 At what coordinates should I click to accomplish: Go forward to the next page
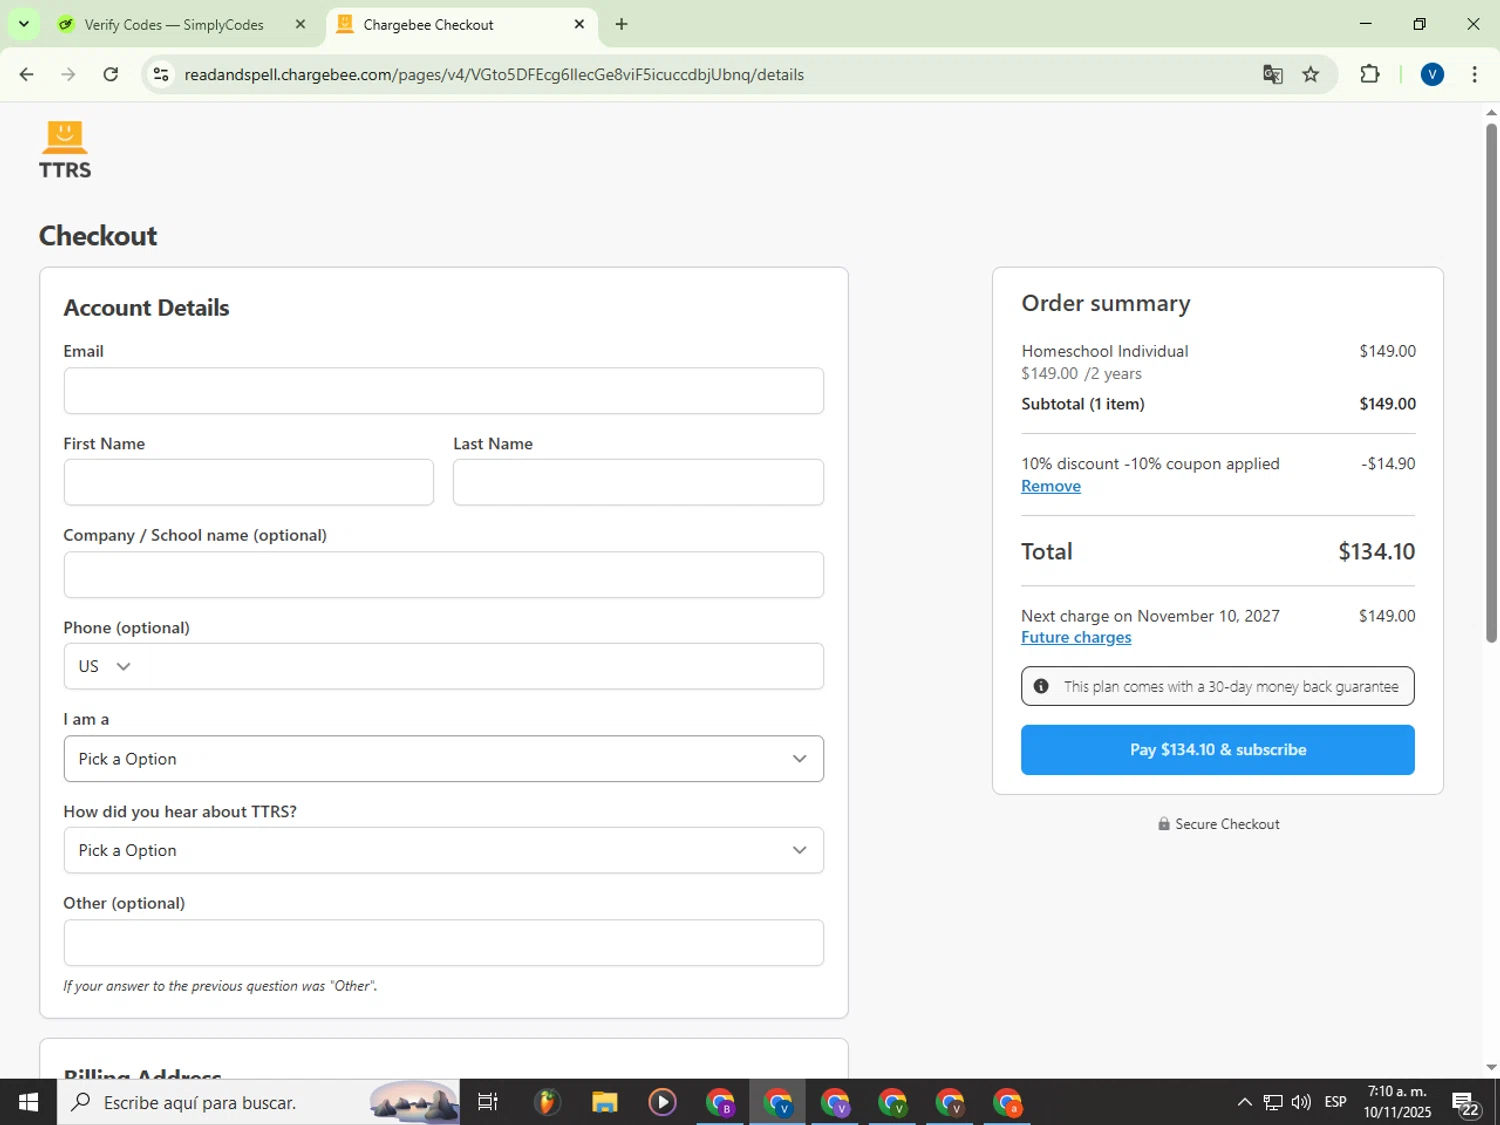(69, 74)
